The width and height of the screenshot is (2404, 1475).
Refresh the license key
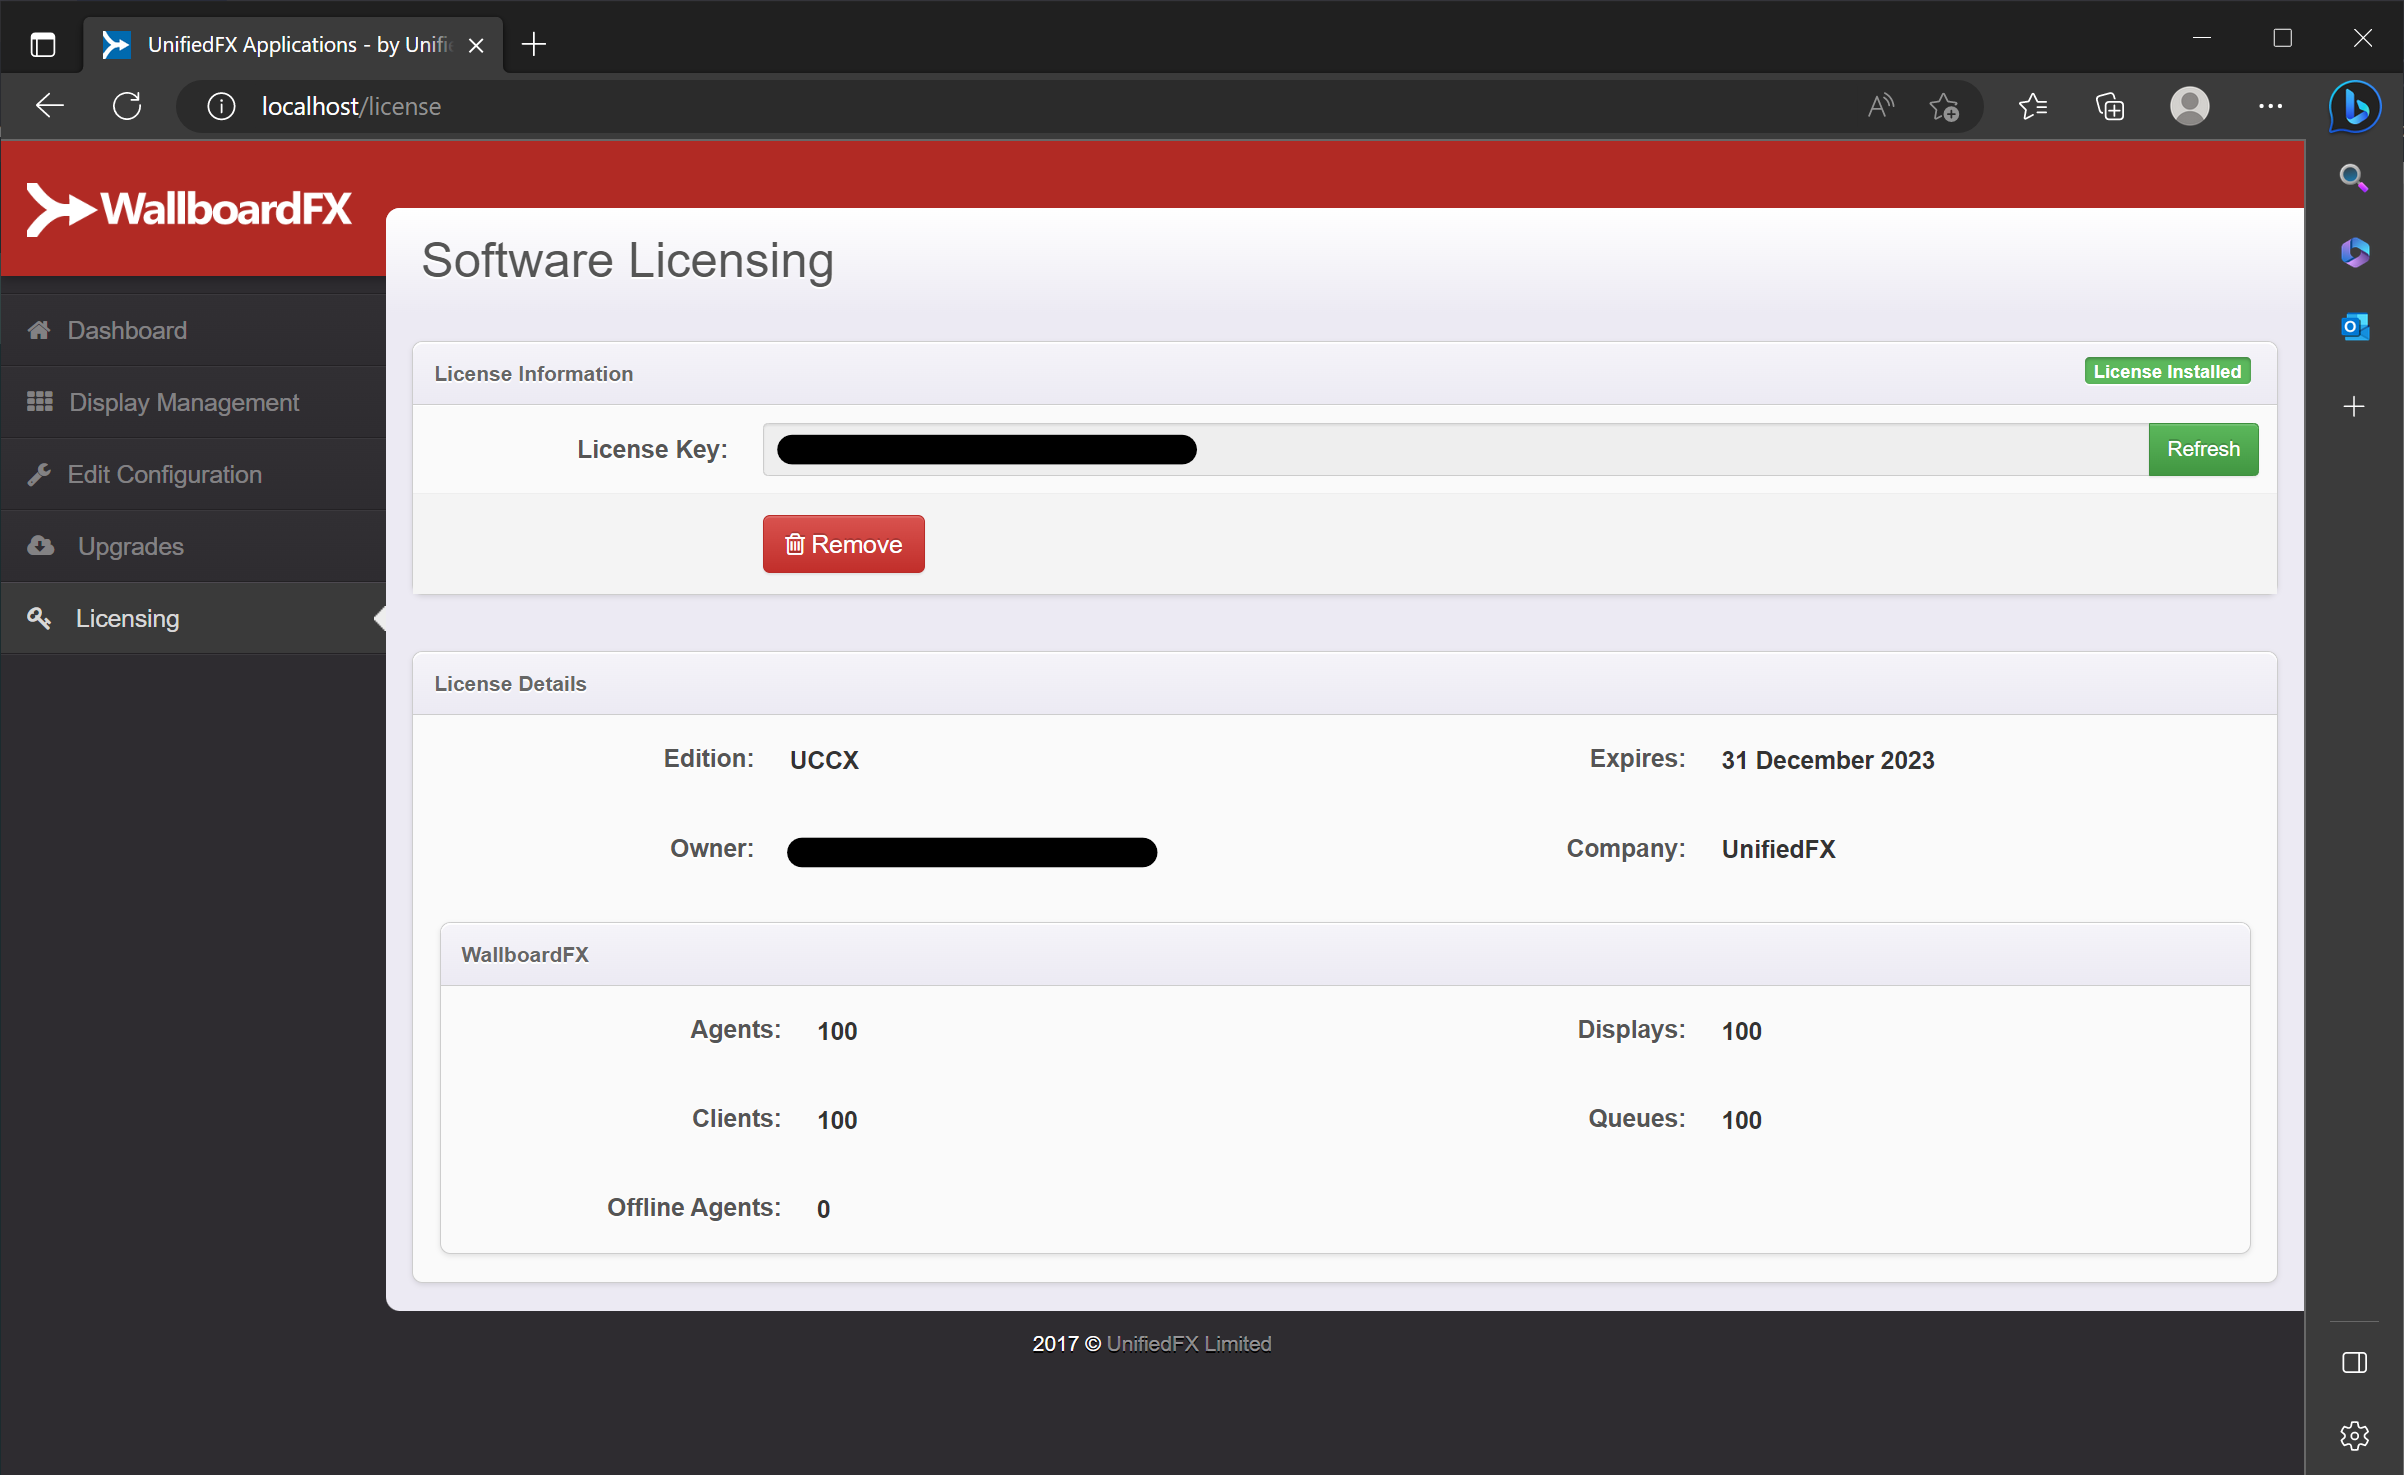[2203, 449]
